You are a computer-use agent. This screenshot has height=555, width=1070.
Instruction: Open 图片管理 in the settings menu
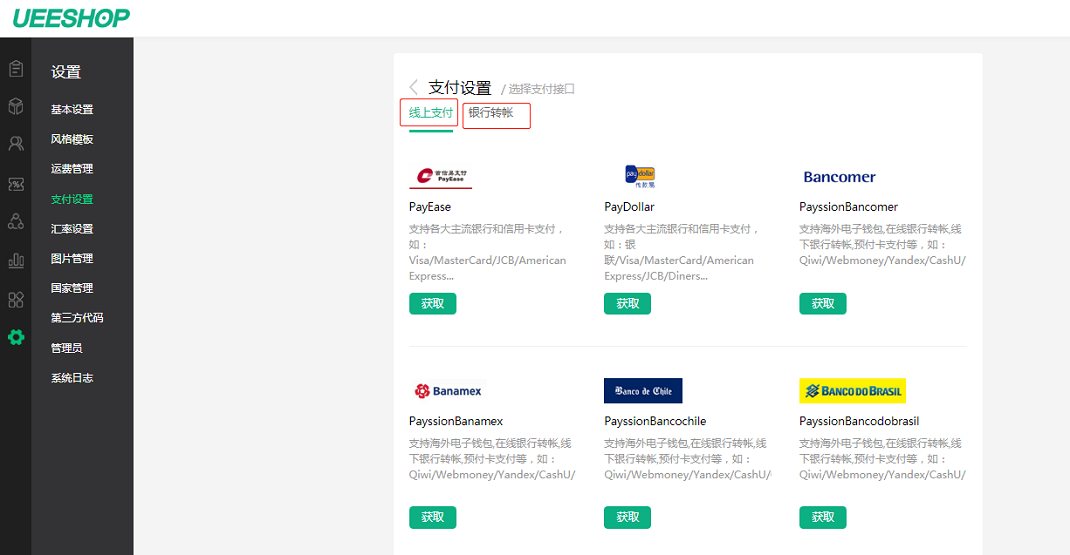coord(72,258)
